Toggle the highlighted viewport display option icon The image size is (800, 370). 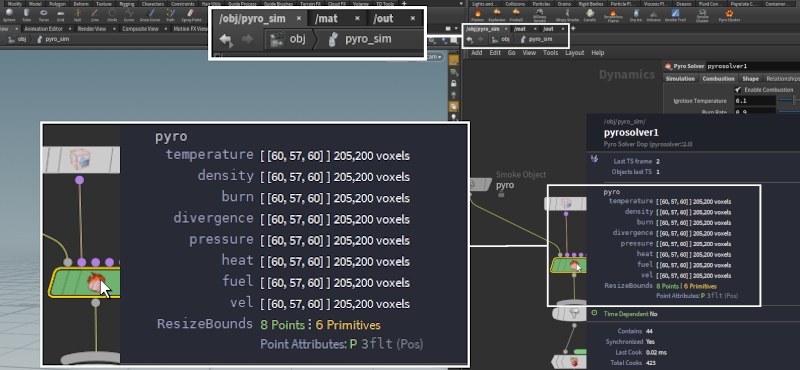(x=454, y=107)
